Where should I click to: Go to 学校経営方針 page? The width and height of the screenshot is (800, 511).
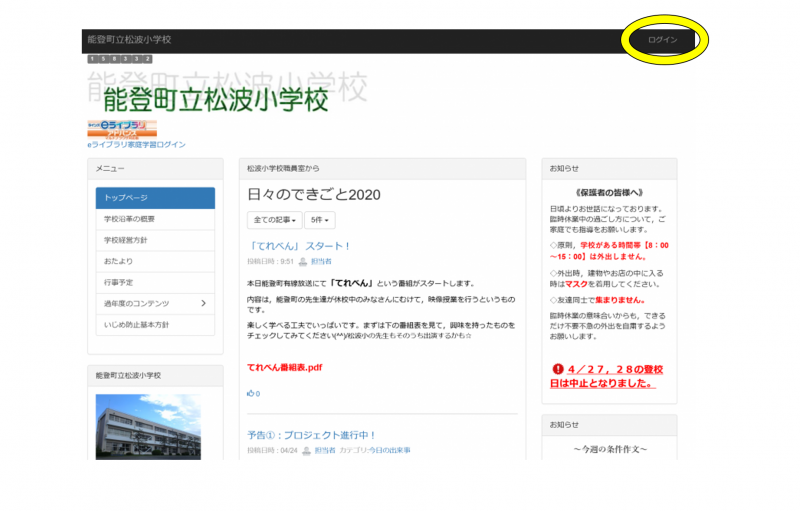155,240
